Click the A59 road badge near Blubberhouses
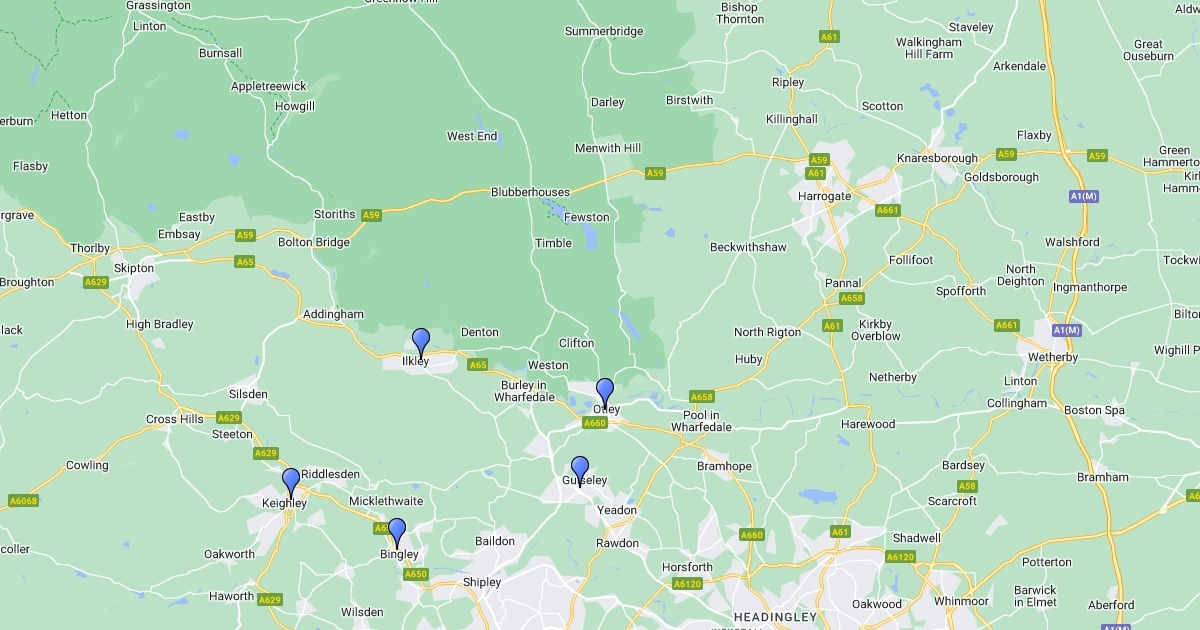The height and width of the screenshot is (630, 1200). [654, 173]
